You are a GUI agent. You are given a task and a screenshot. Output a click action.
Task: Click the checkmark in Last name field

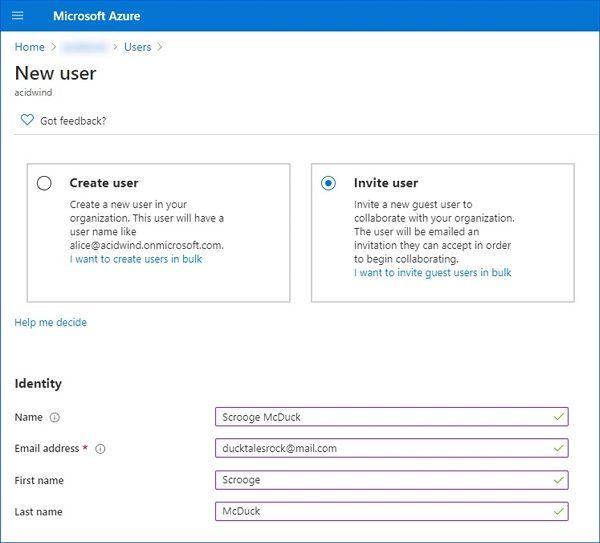(559, 511)
